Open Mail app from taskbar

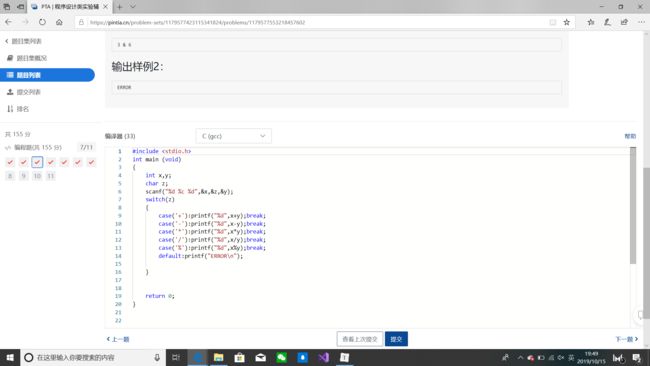(261, 357)
